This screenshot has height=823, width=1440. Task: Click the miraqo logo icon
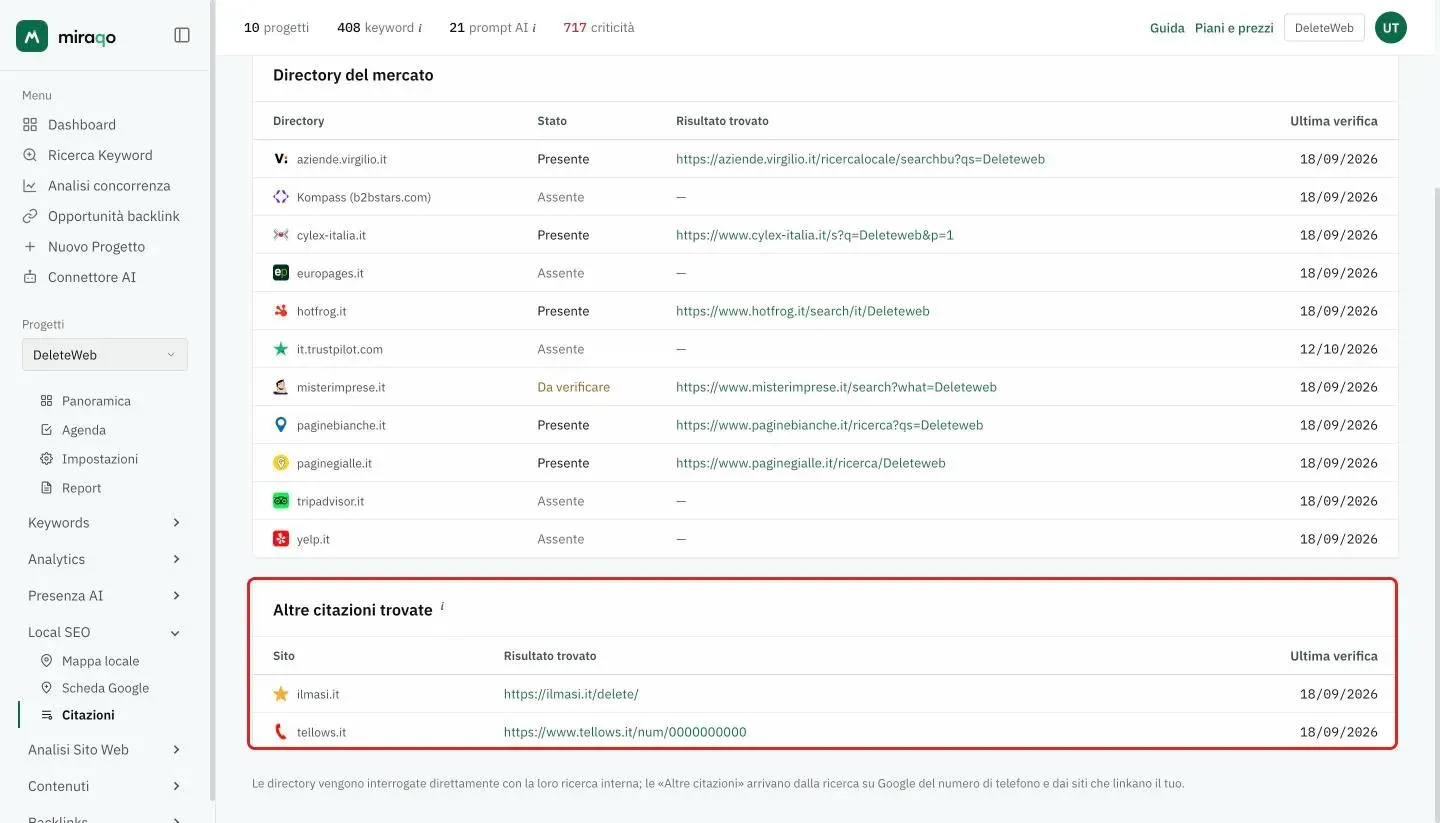32,36
